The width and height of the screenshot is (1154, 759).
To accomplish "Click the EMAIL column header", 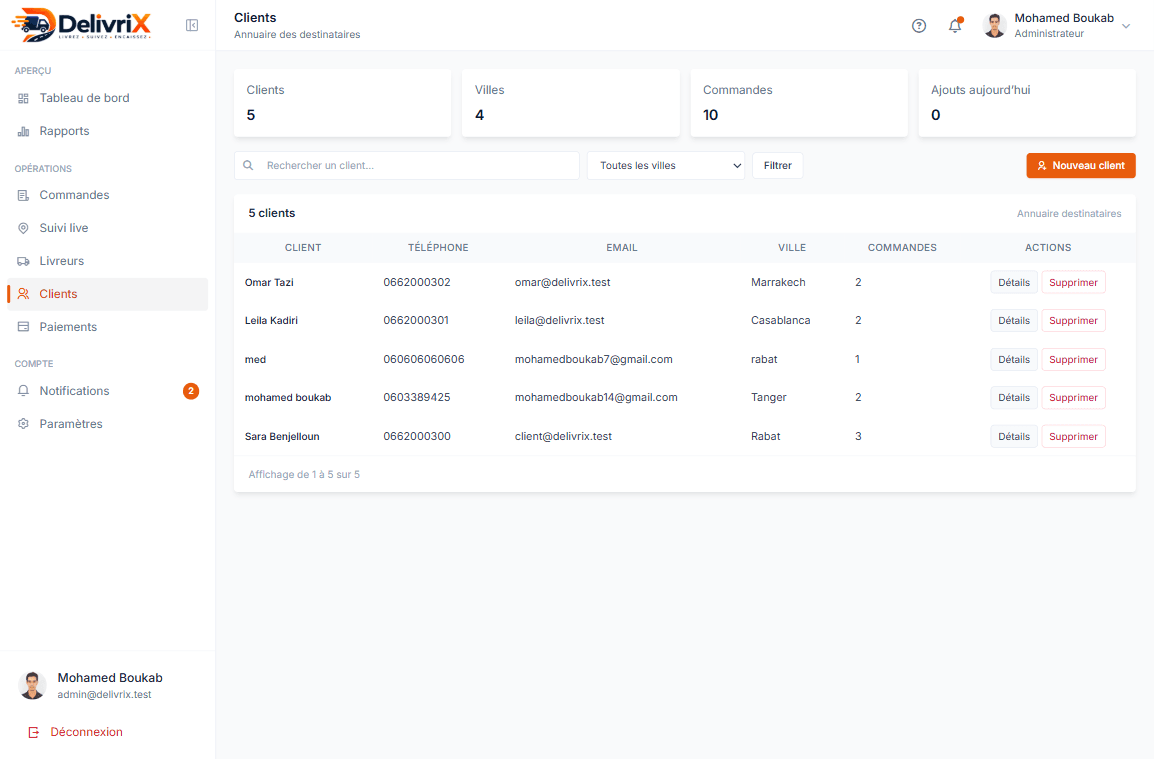I will [622, 248].
